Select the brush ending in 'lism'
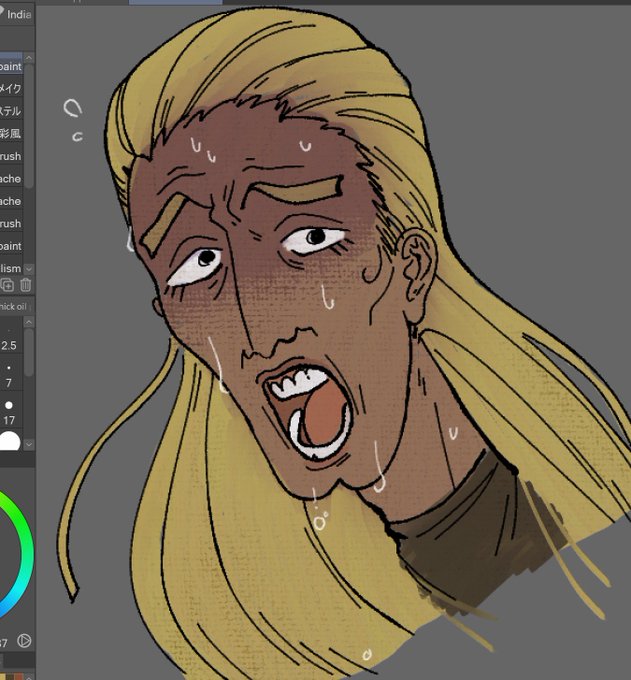 click(x=11, y=268)
